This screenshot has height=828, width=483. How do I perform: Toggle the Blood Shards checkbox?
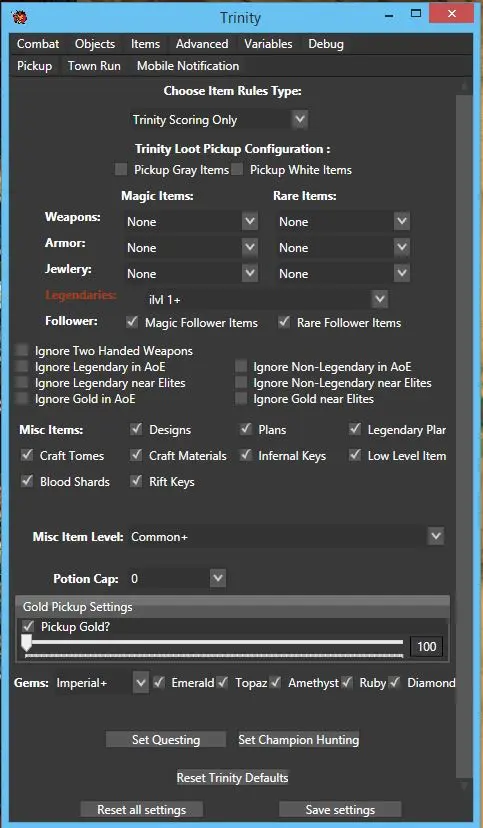(27, 481)
